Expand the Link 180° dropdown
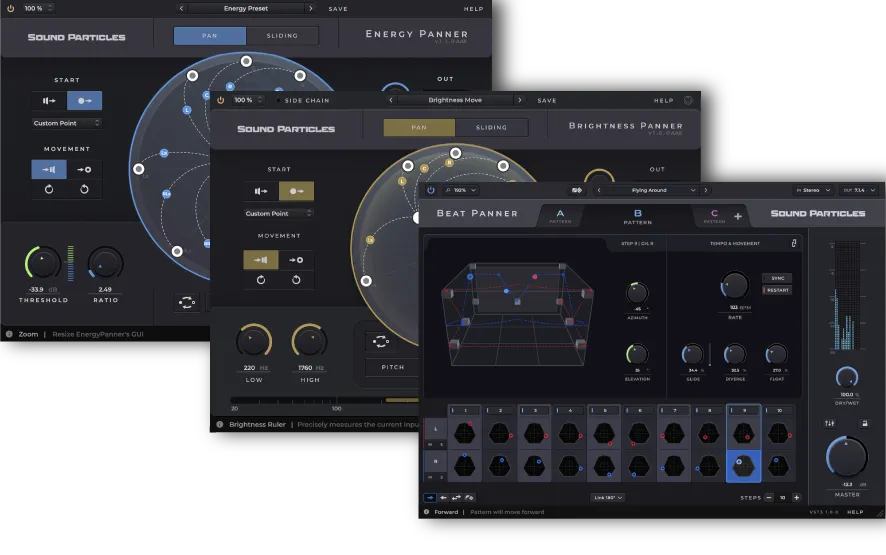Screen dimensions: 886x555 [x=607, y=497]
